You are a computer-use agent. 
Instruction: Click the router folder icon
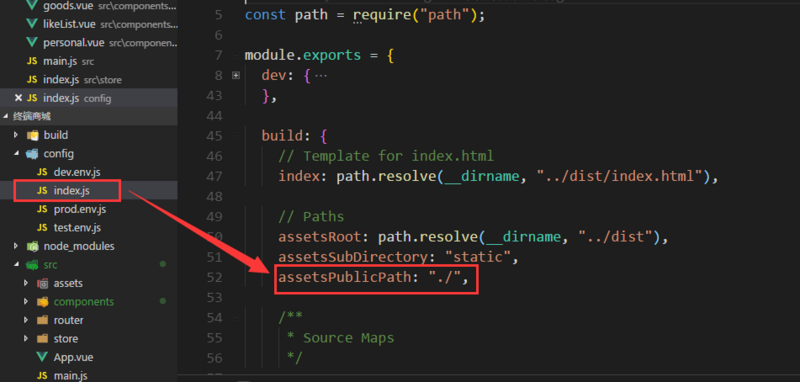tap(43, 320)
